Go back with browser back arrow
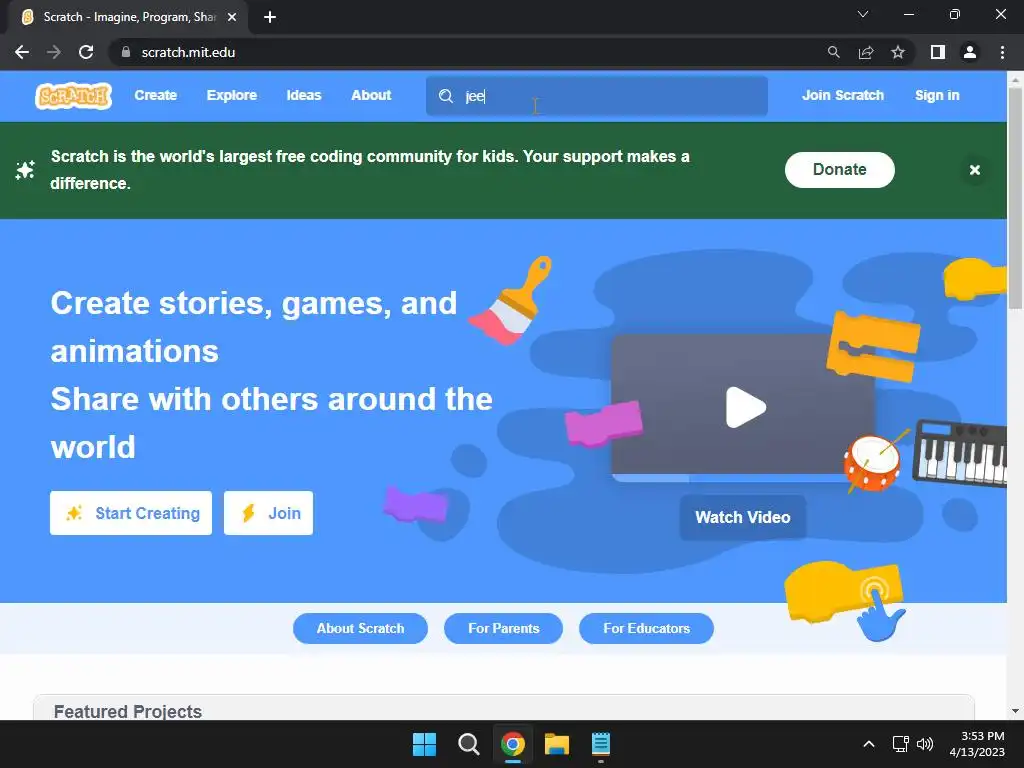The width and height of the screenshot is (1024, 768). 22,52
